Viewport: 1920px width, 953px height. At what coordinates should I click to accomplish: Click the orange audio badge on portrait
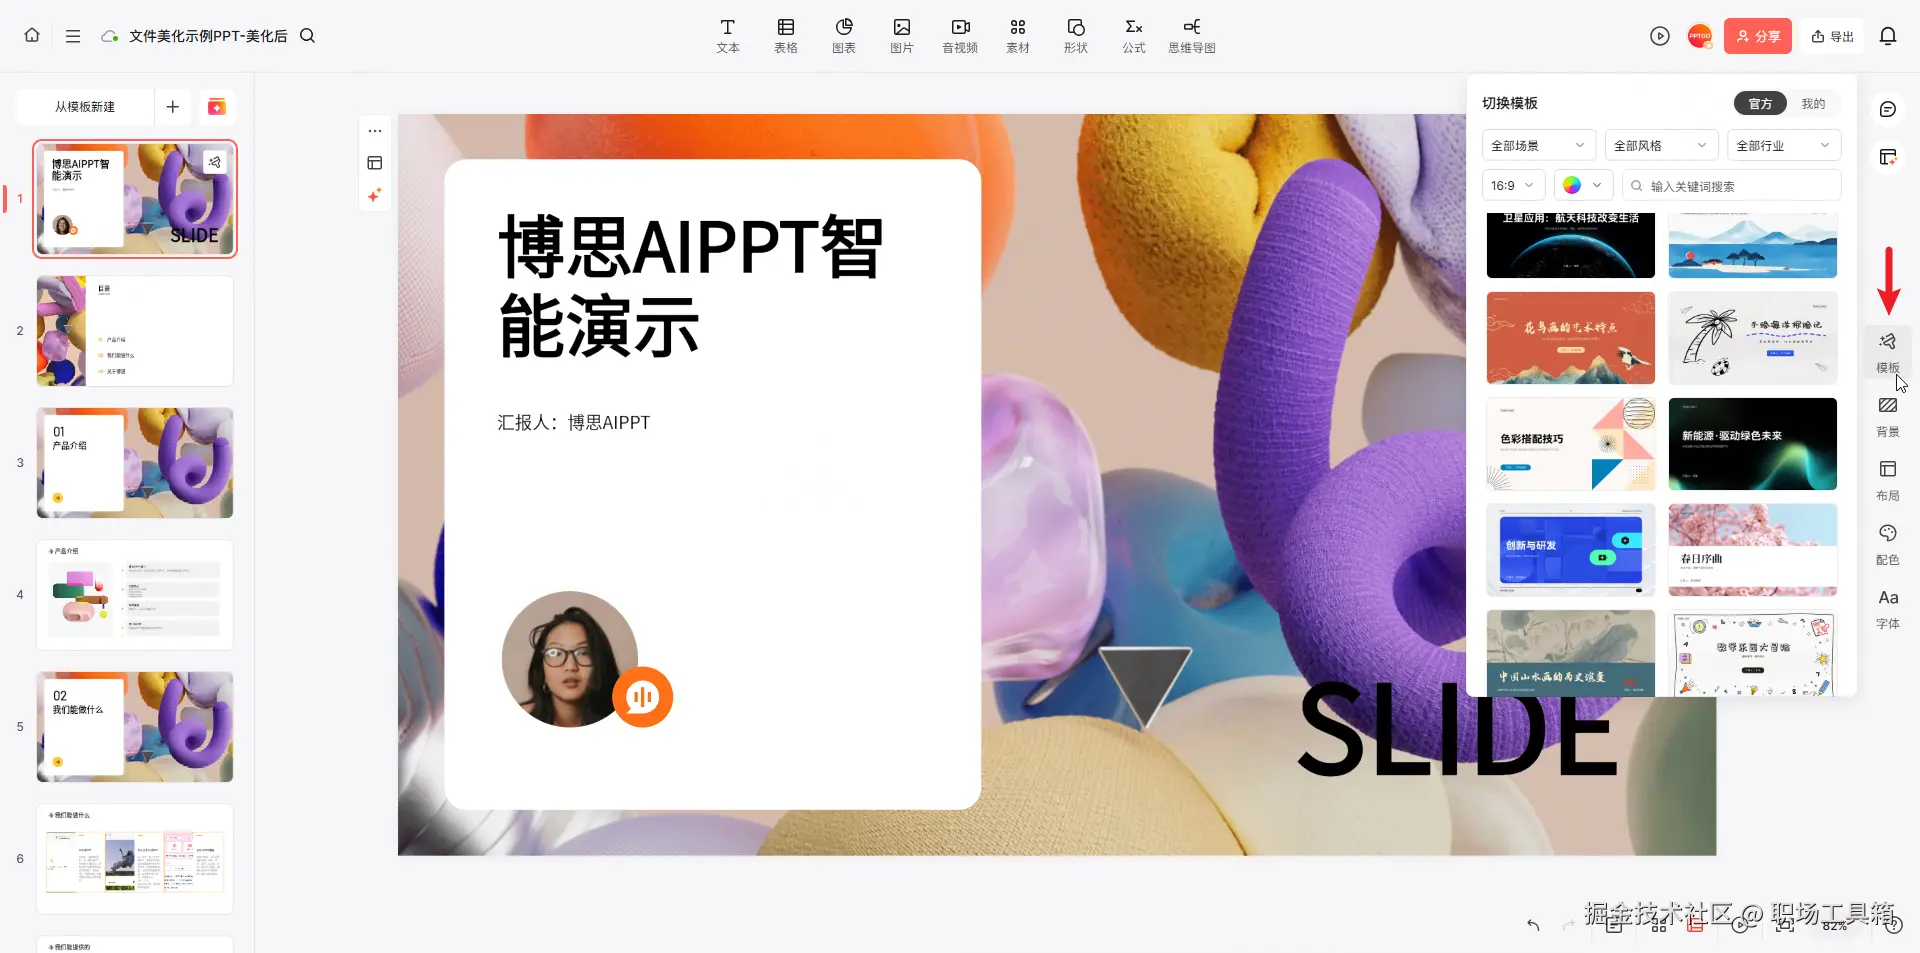tap(642, 697)
